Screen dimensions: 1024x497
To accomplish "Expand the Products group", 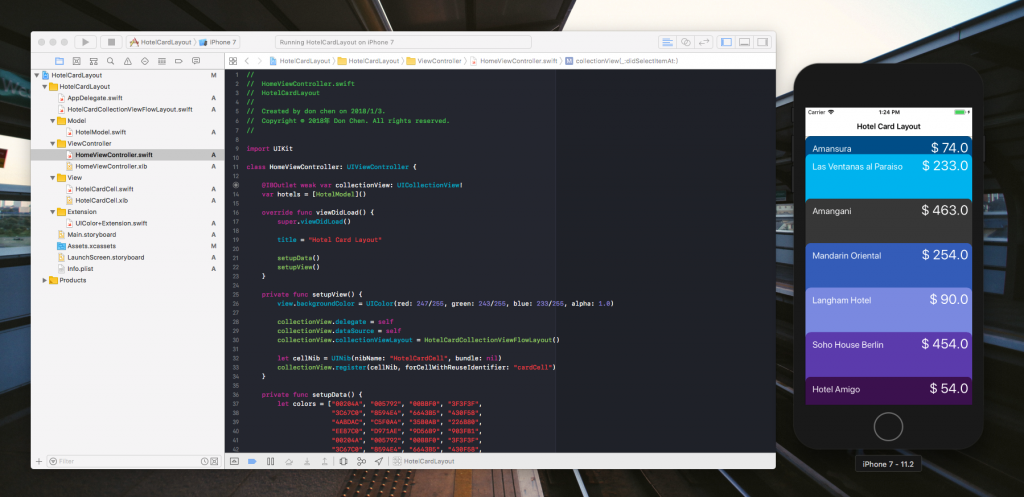I will (x=45, y=280).
